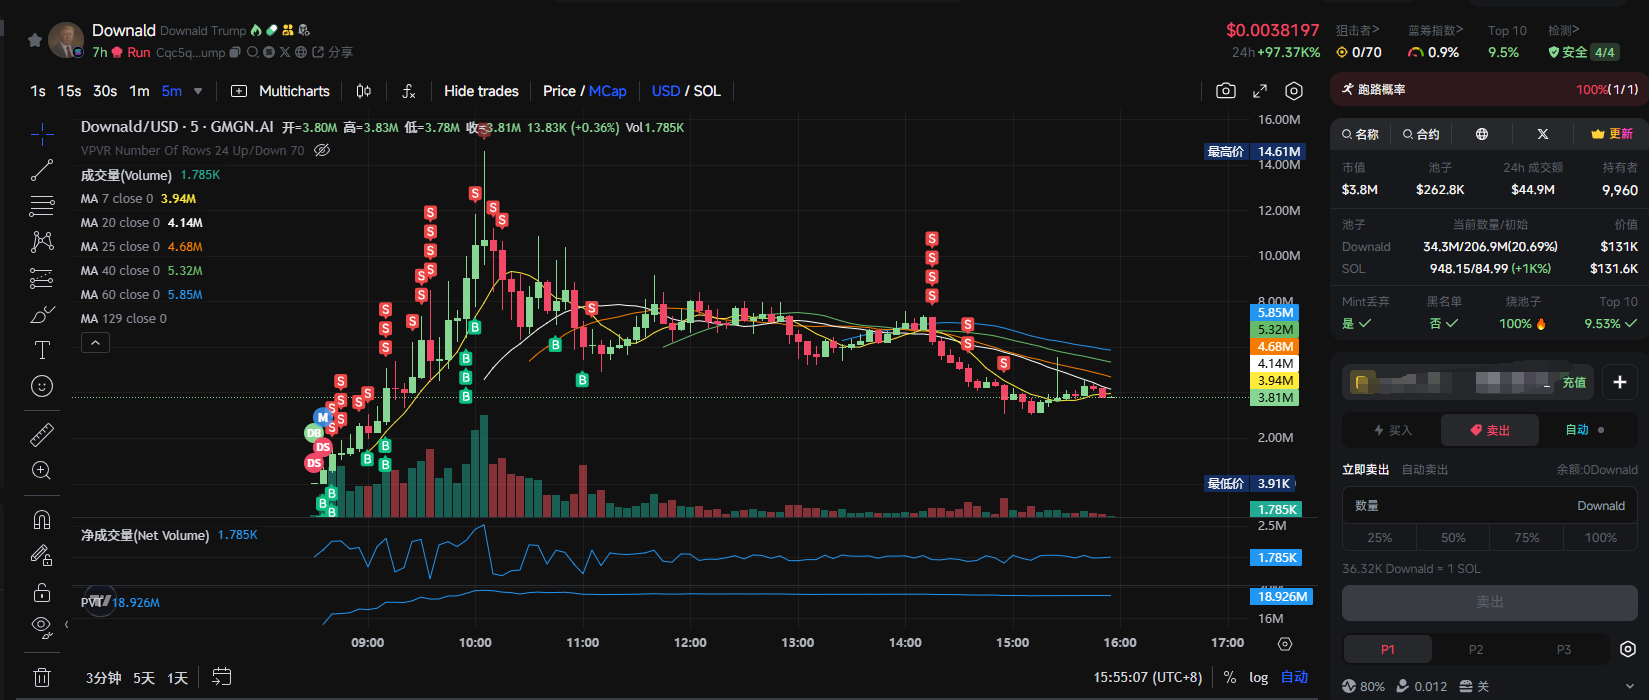Switch chart denomination to SOL
1649x700 pixels.
pyautogui.click(x=707, y=91)
